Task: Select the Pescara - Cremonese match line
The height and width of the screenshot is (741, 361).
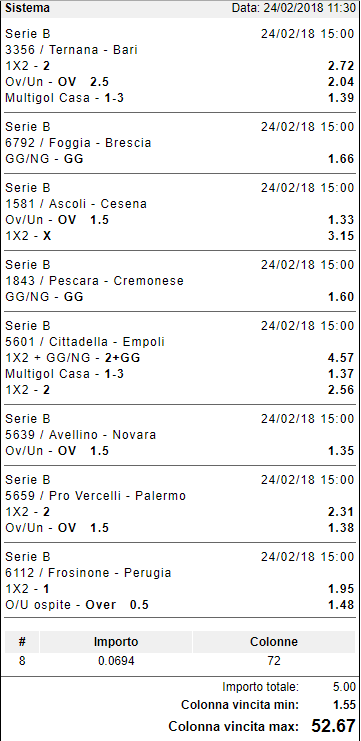Action: [95, 281]
